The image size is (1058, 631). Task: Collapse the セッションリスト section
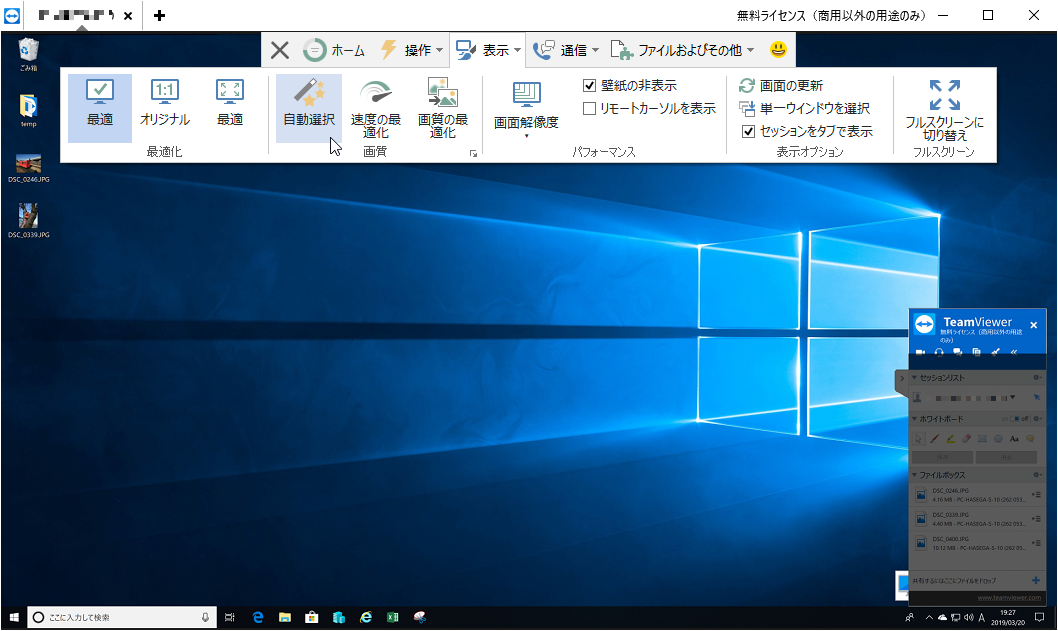click(x=915, y=377)
